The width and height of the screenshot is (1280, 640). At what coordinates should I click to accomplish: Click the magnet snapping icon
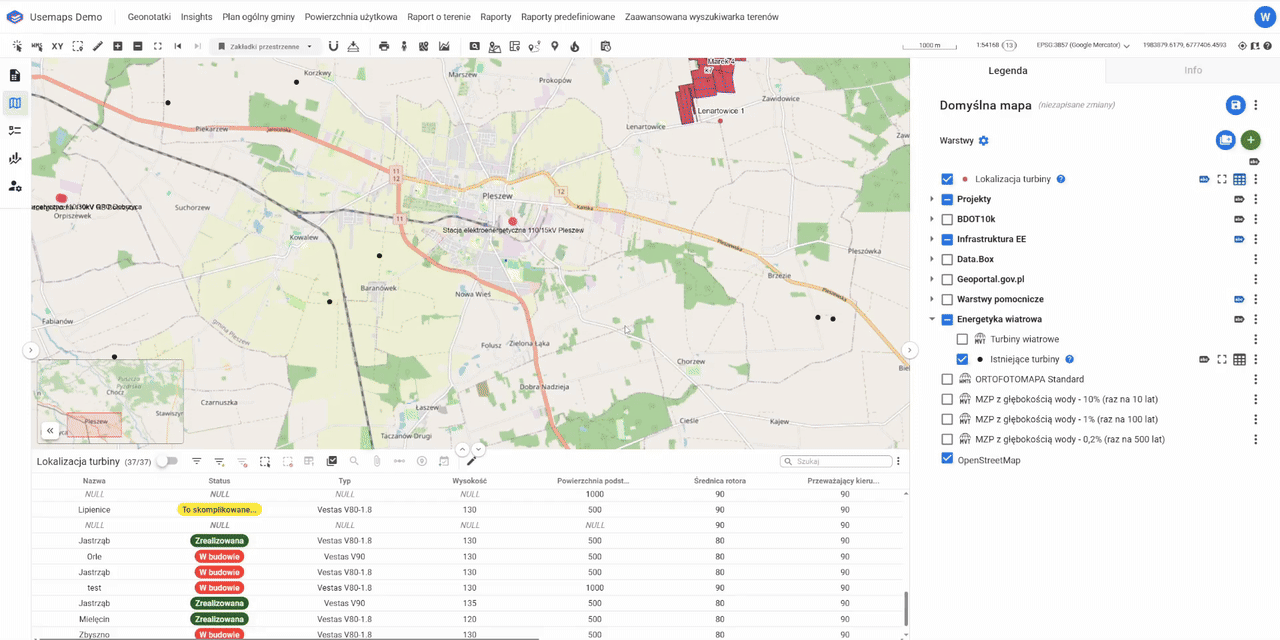click(333, 46)
